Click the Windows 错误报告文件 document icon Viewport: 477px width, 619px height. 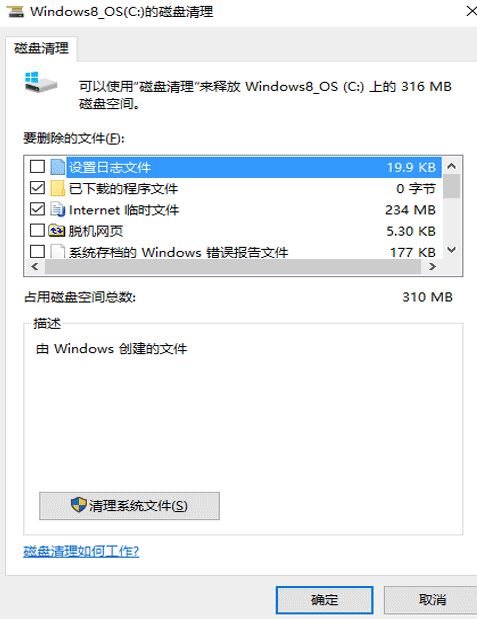coord(58,251)
